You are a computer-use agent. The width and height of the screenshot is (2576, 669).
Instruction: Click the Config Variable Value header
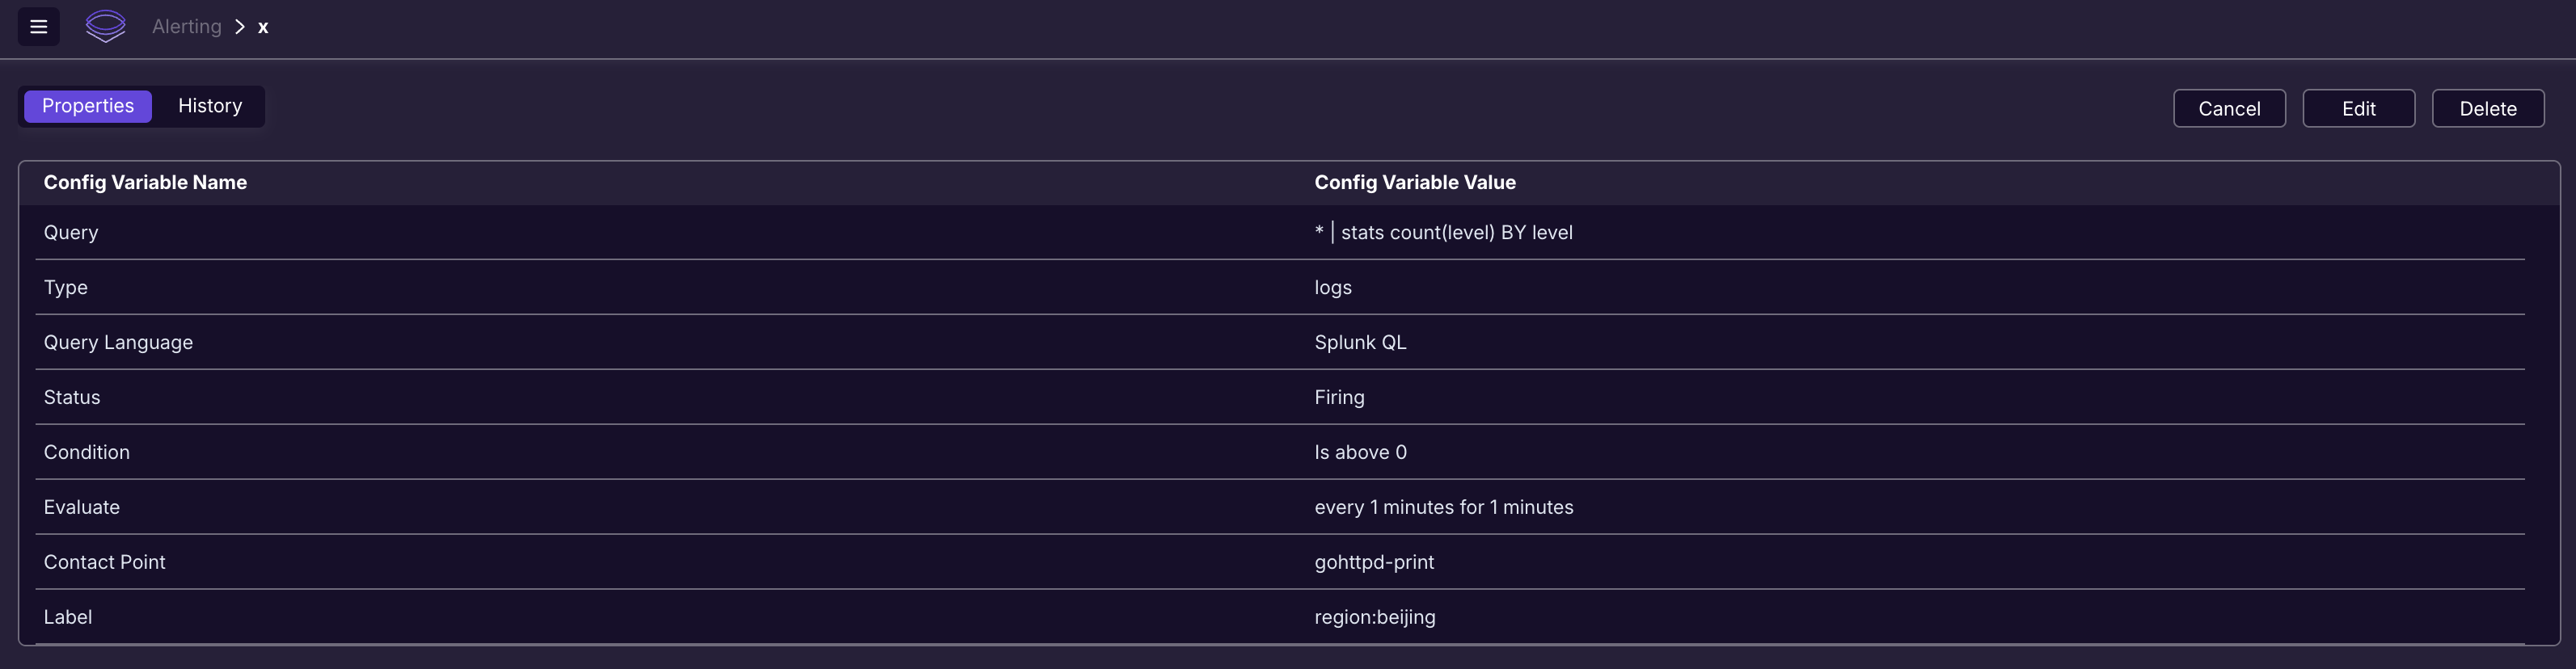pyautogui.click(x=1414, y=183)
